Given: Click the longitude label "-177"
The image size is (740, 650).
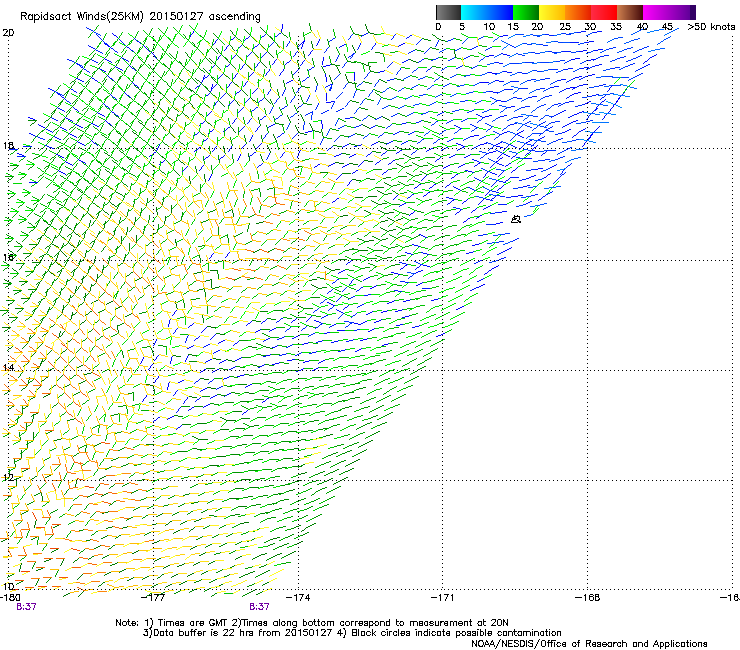Looking at the screenshot, I should (153, 597).
